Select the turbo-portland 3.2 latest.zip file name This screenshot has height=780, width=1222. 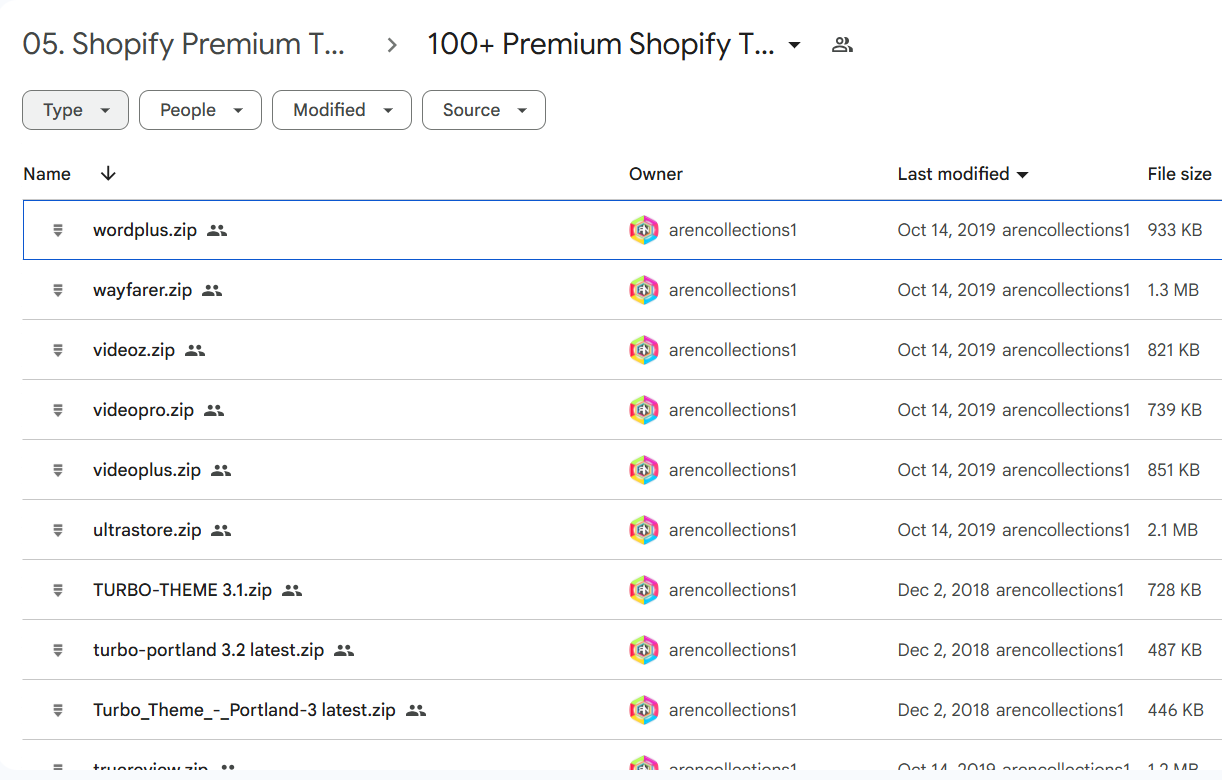coord(209,650)
